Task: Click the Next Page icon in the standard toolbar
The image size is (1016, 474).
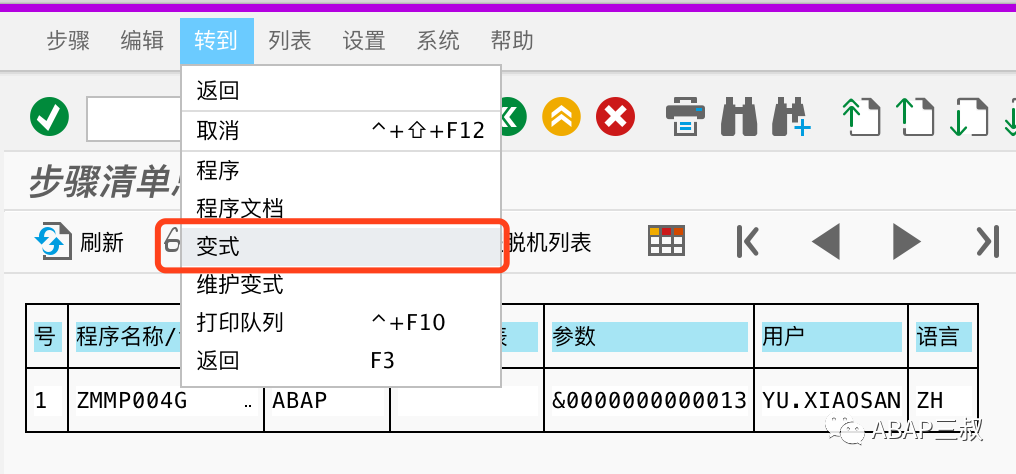Action: [969, 117]
